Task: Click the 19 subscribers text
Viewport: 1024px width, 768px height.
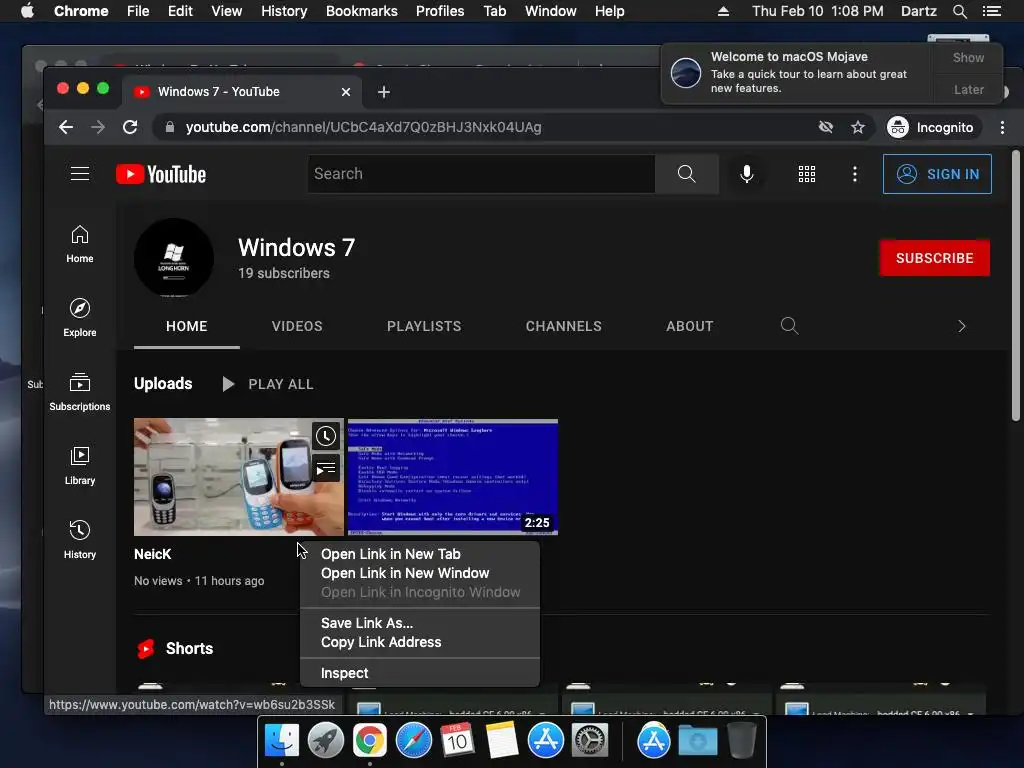Action: (x=283, y=273)
